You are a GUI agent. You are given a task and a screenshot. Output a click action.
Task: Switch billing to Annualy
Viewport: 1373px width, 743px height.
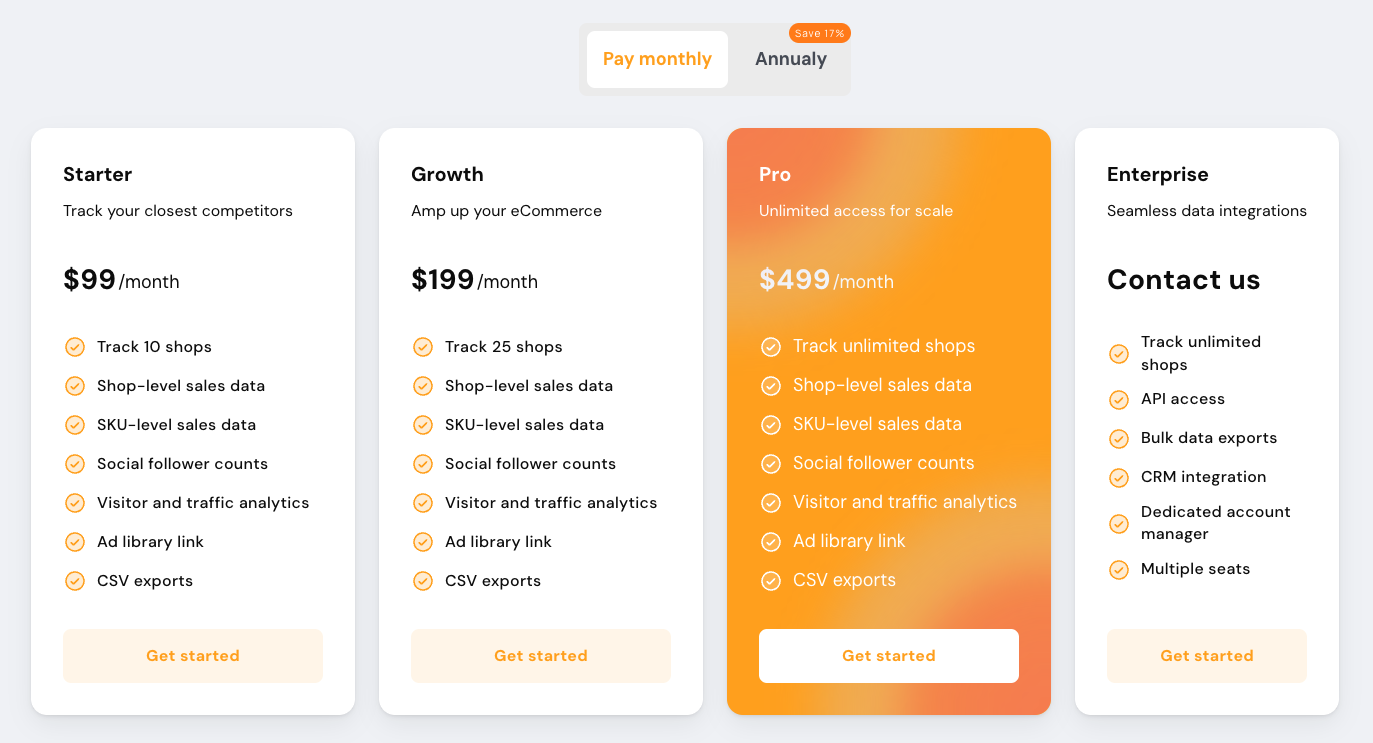[x=790, y=59]
